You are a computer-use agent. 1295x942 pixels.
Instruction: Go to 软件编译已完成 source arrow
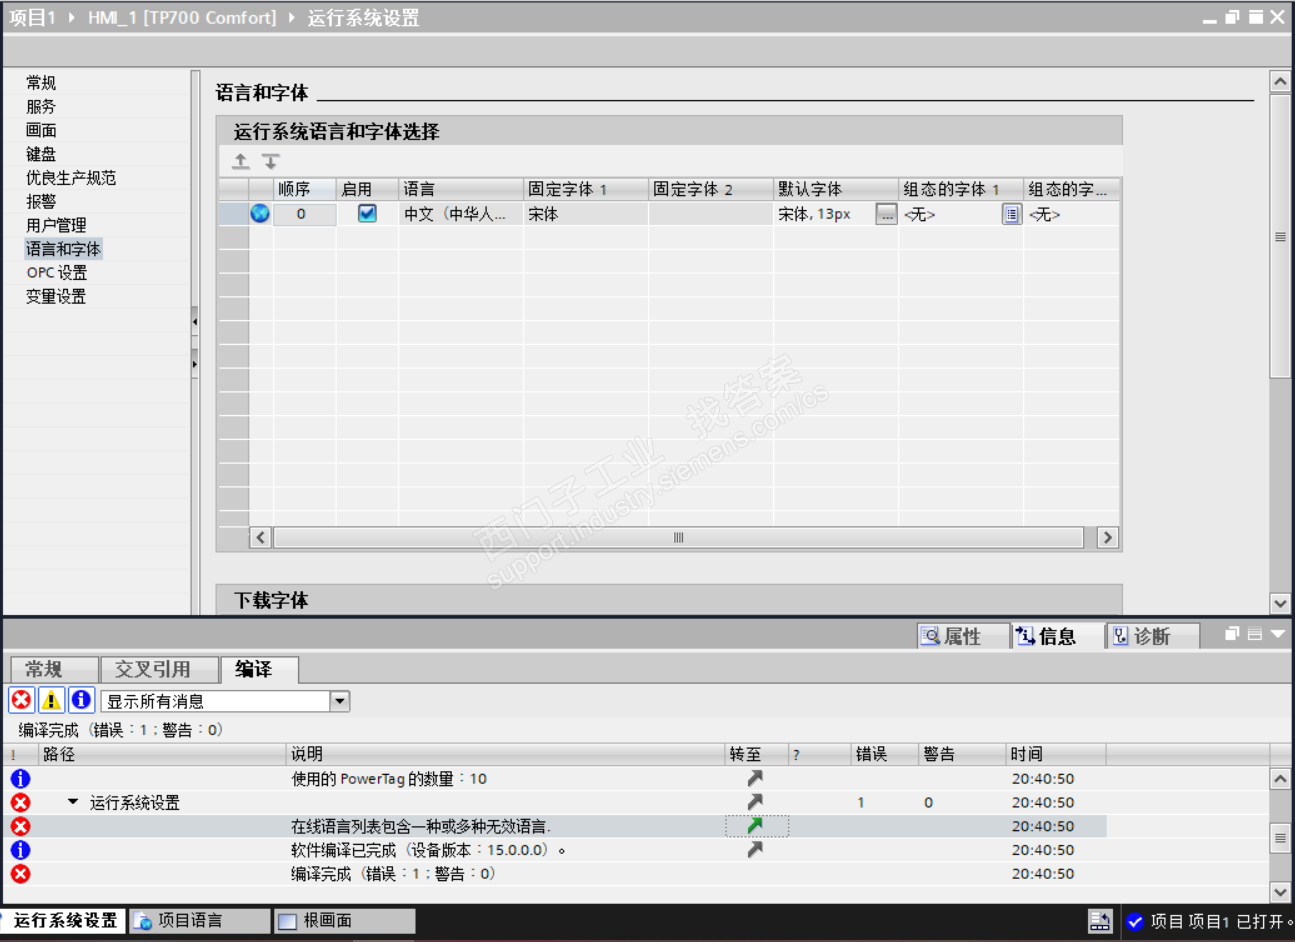755,850
